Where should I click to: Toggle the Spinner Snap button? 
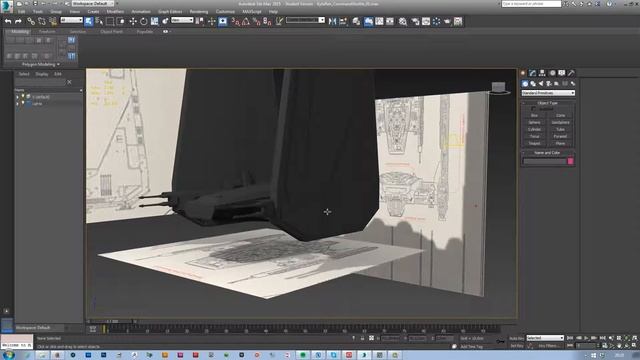coord(267,21)
